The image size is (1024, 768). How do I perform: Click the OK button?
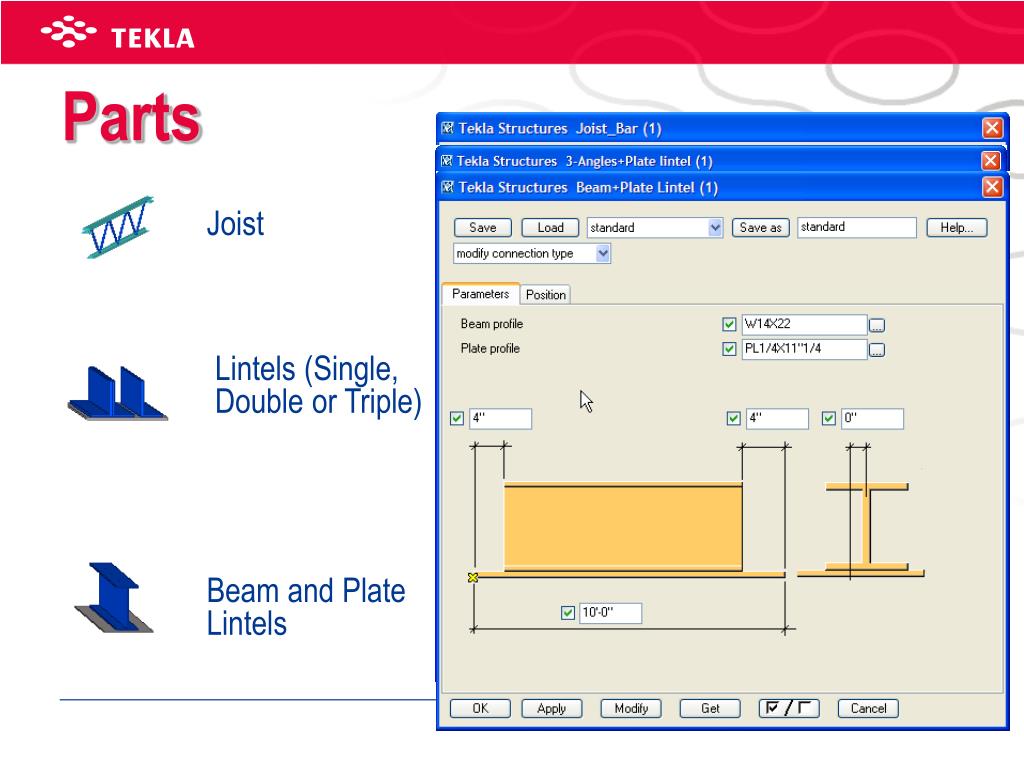tap(481, 709)
